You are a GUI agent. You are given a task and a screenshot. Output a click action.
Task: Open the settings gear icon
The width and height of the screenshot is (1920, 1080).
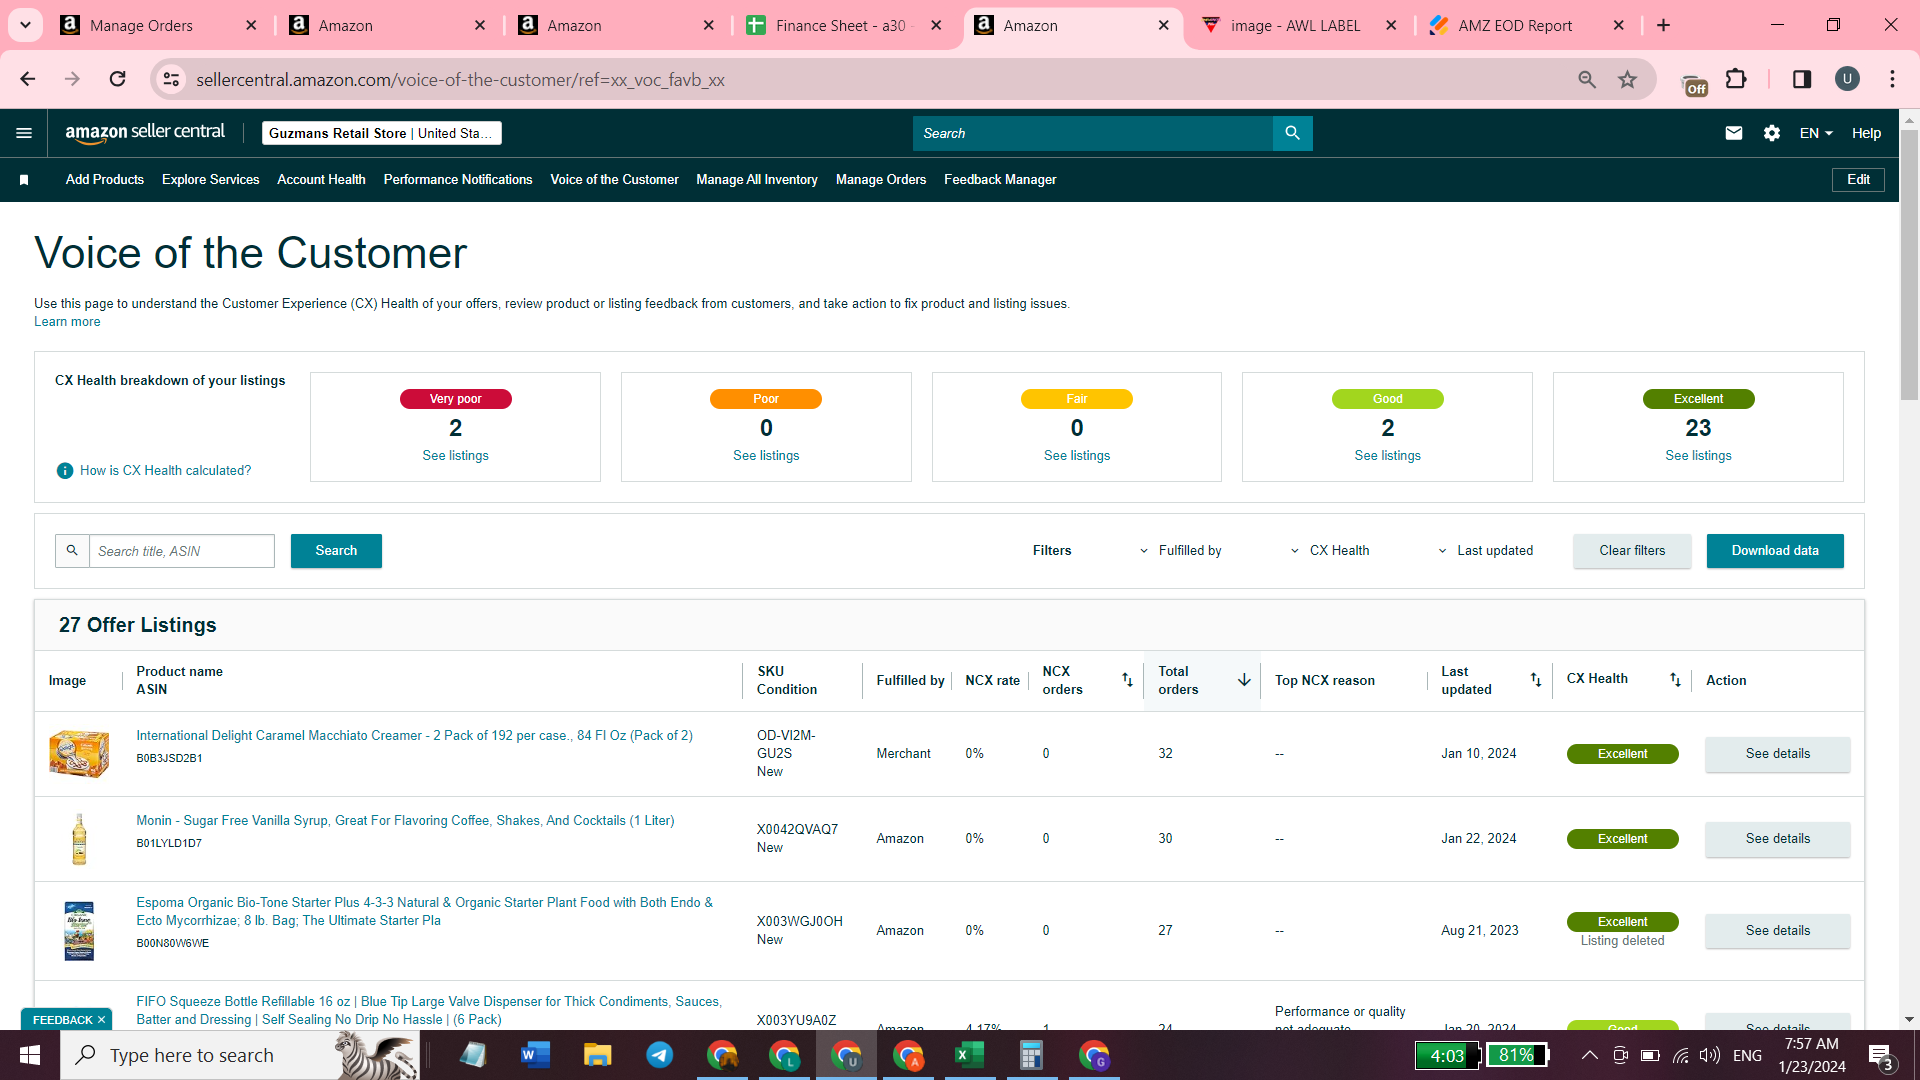[x=1772, y=133]
